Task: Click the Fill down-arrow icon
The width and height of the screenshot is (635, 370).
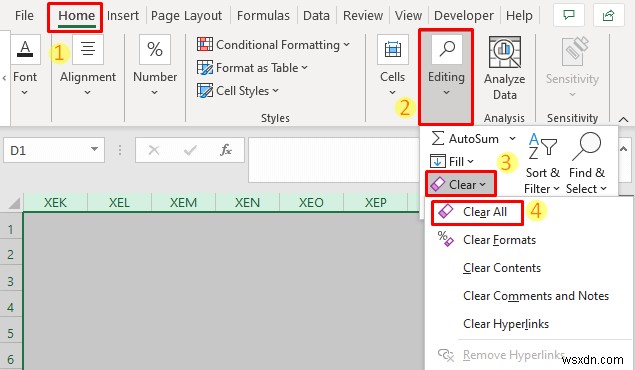Action: (437, 161)
